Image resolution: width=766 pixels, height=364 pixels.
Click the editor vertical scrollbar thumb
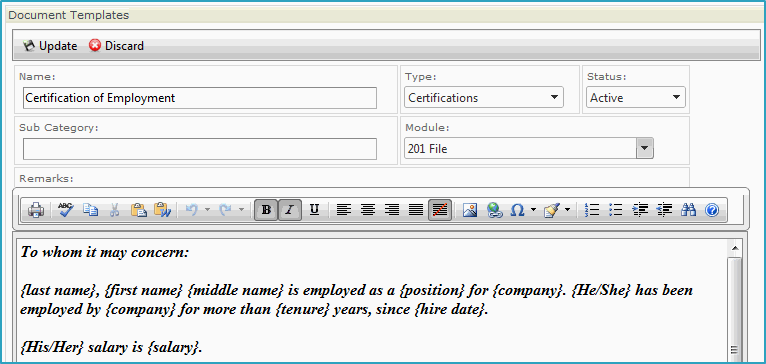click(x=734, y=309)
